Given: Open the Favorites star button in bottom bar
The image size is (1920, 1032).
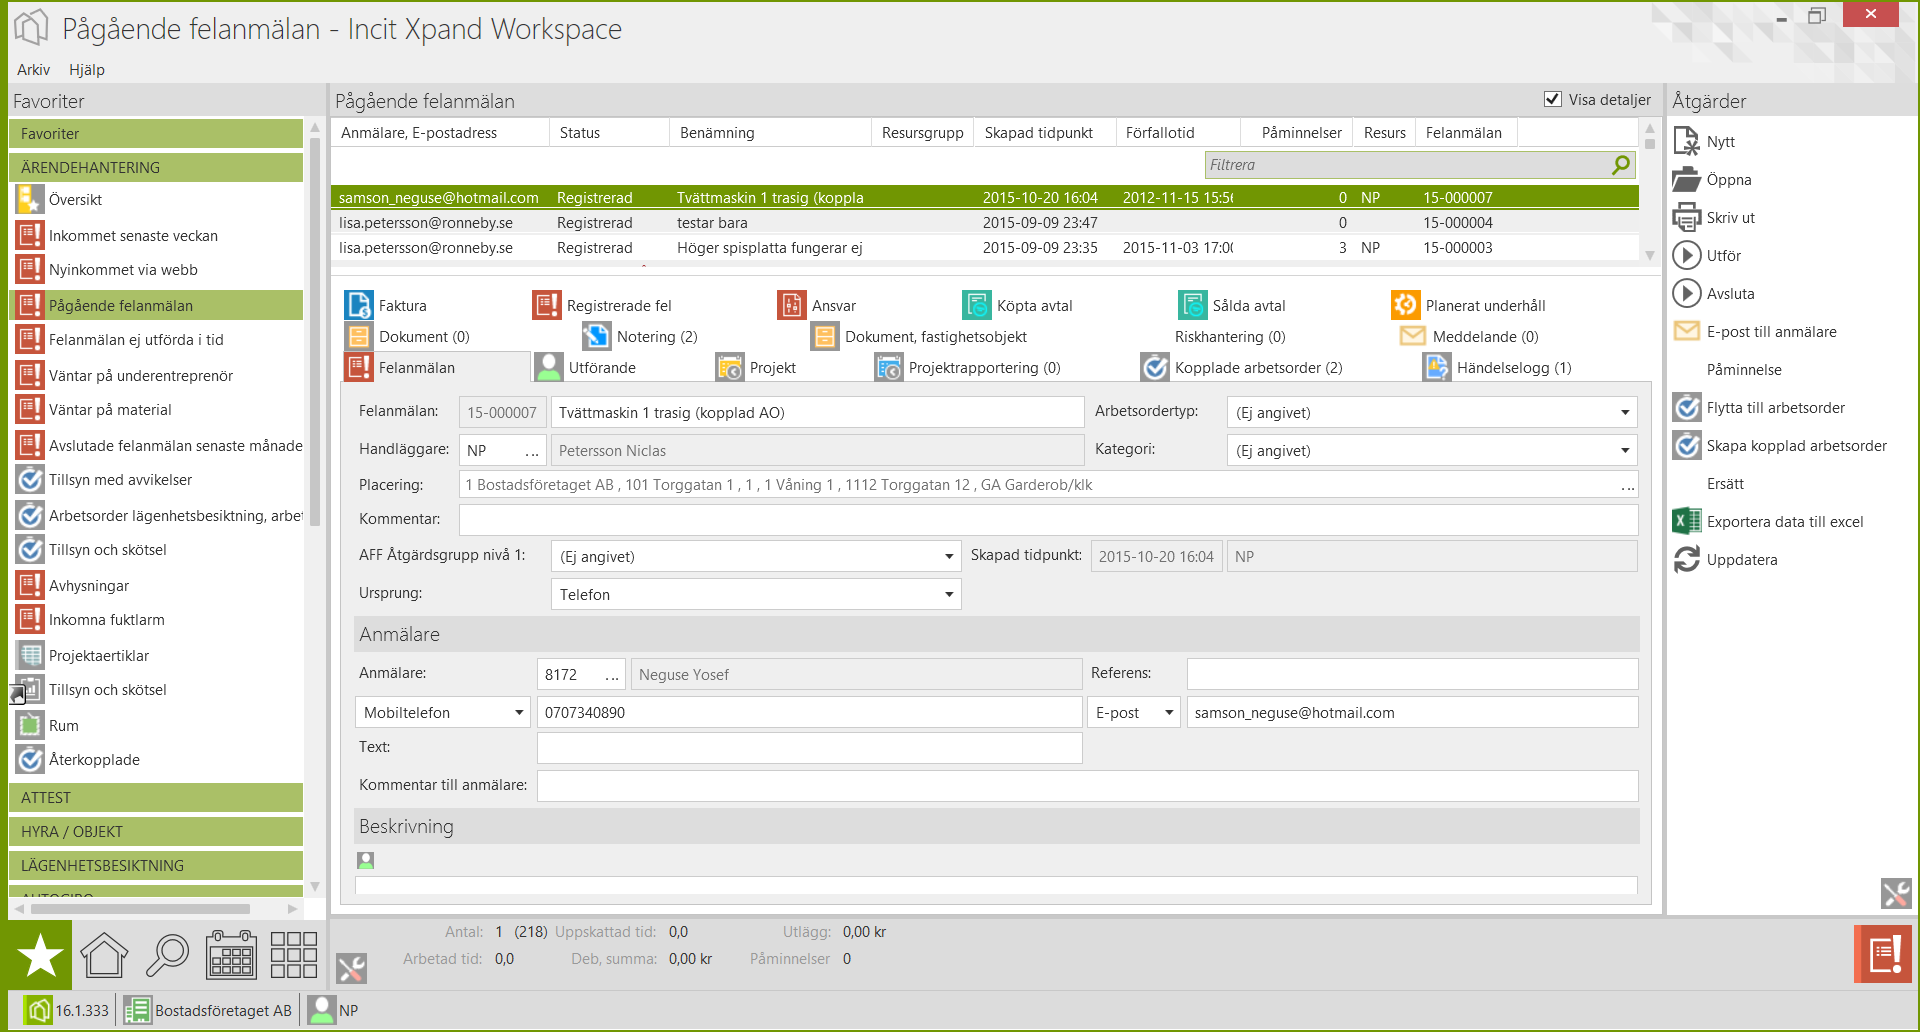Looking at the screenshot, I should click(x=40, y=955).
